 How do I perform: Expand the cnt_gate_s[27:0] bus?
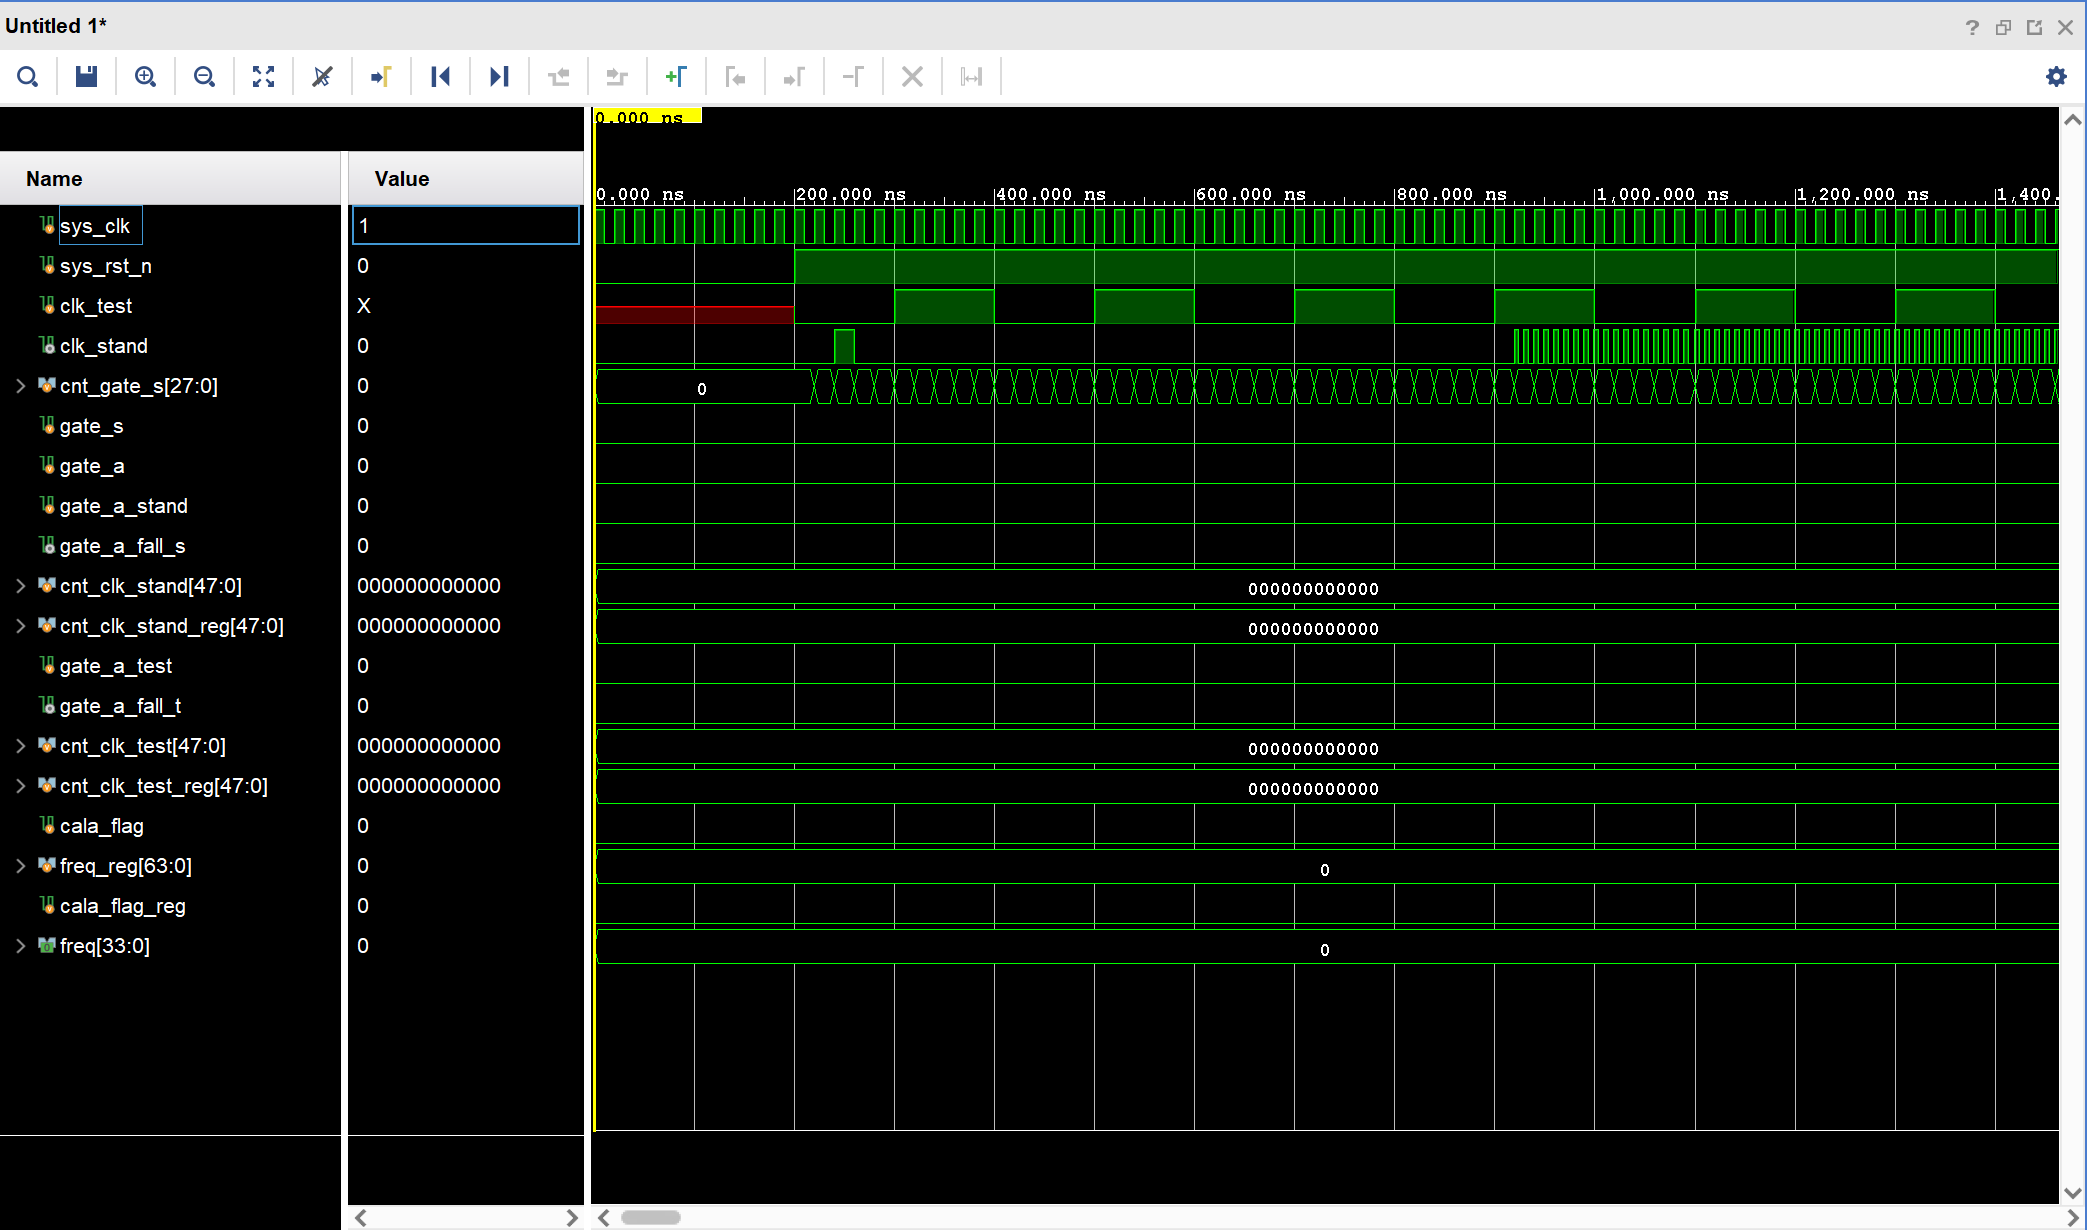point(20,386)
